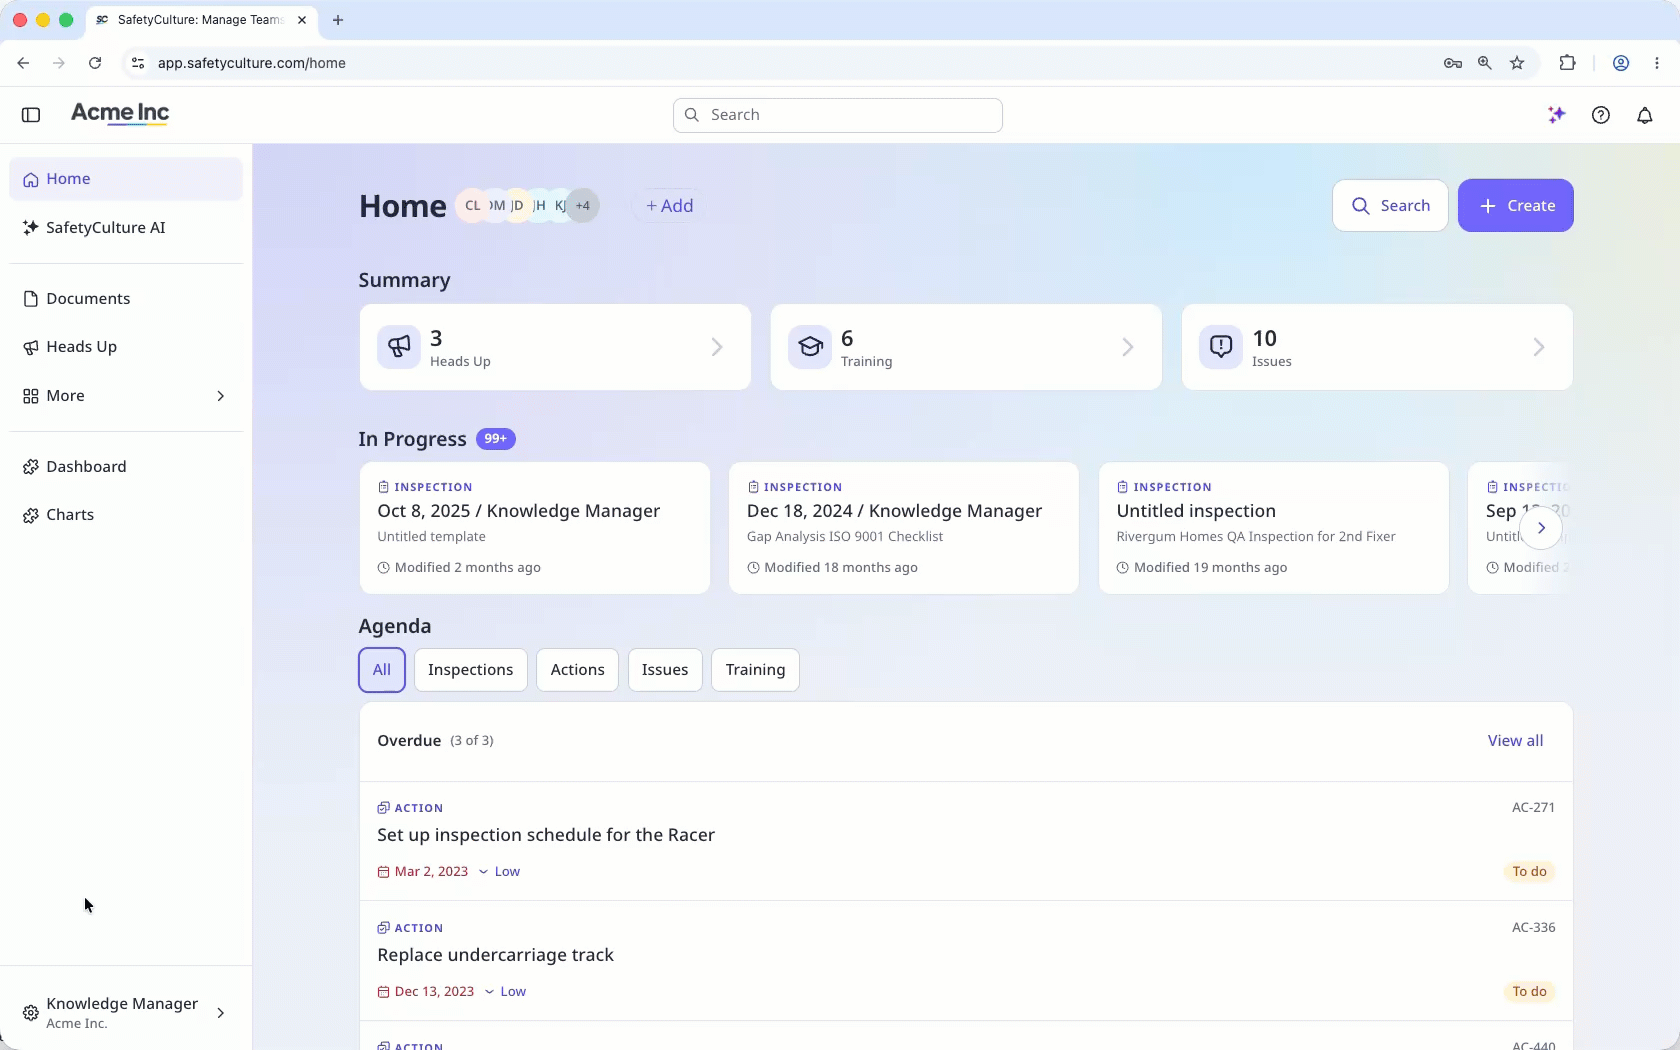Open Charts in the sidebar

coord(126,515)
